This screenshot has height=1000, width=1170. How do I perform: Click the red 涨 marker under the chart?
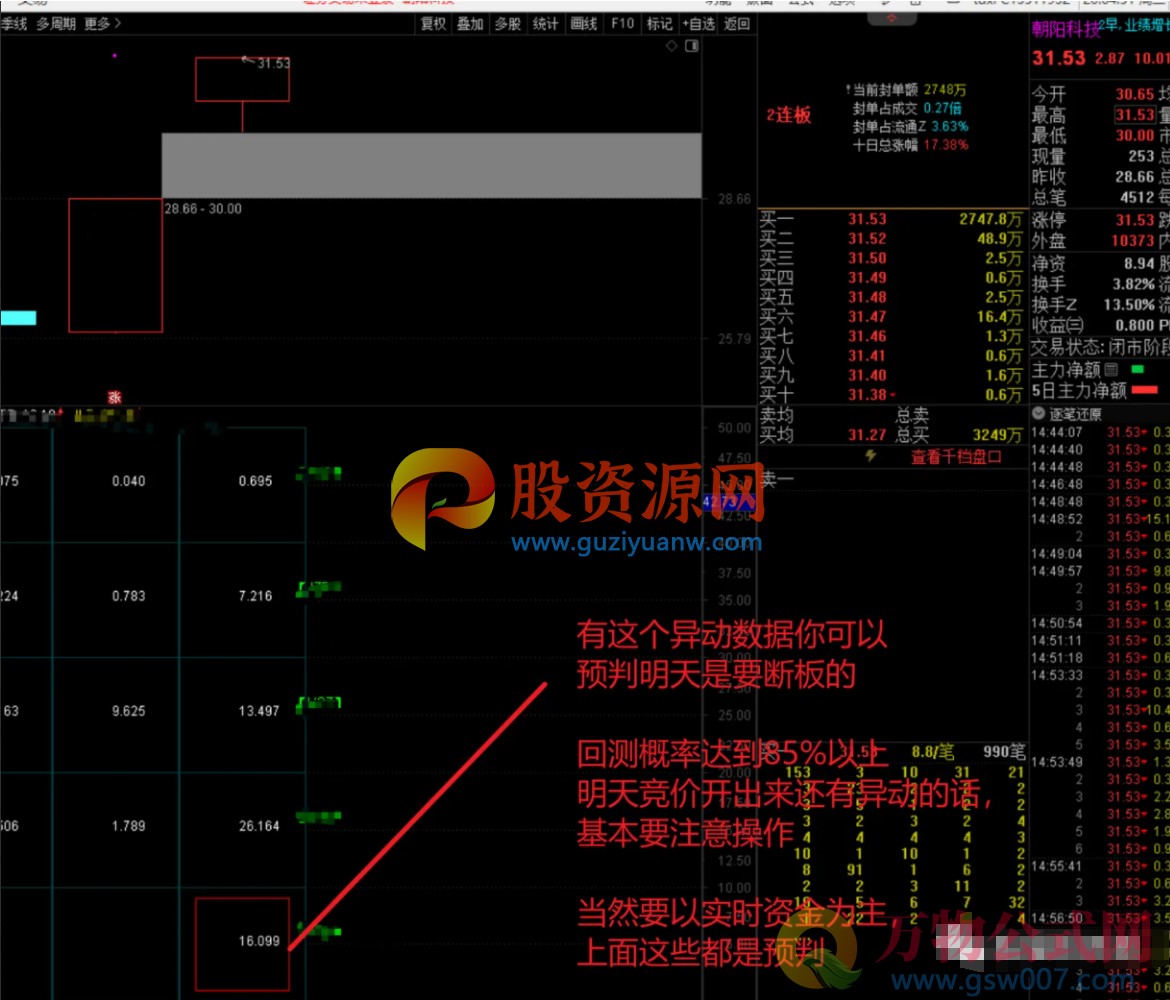[x=114, y=397]
